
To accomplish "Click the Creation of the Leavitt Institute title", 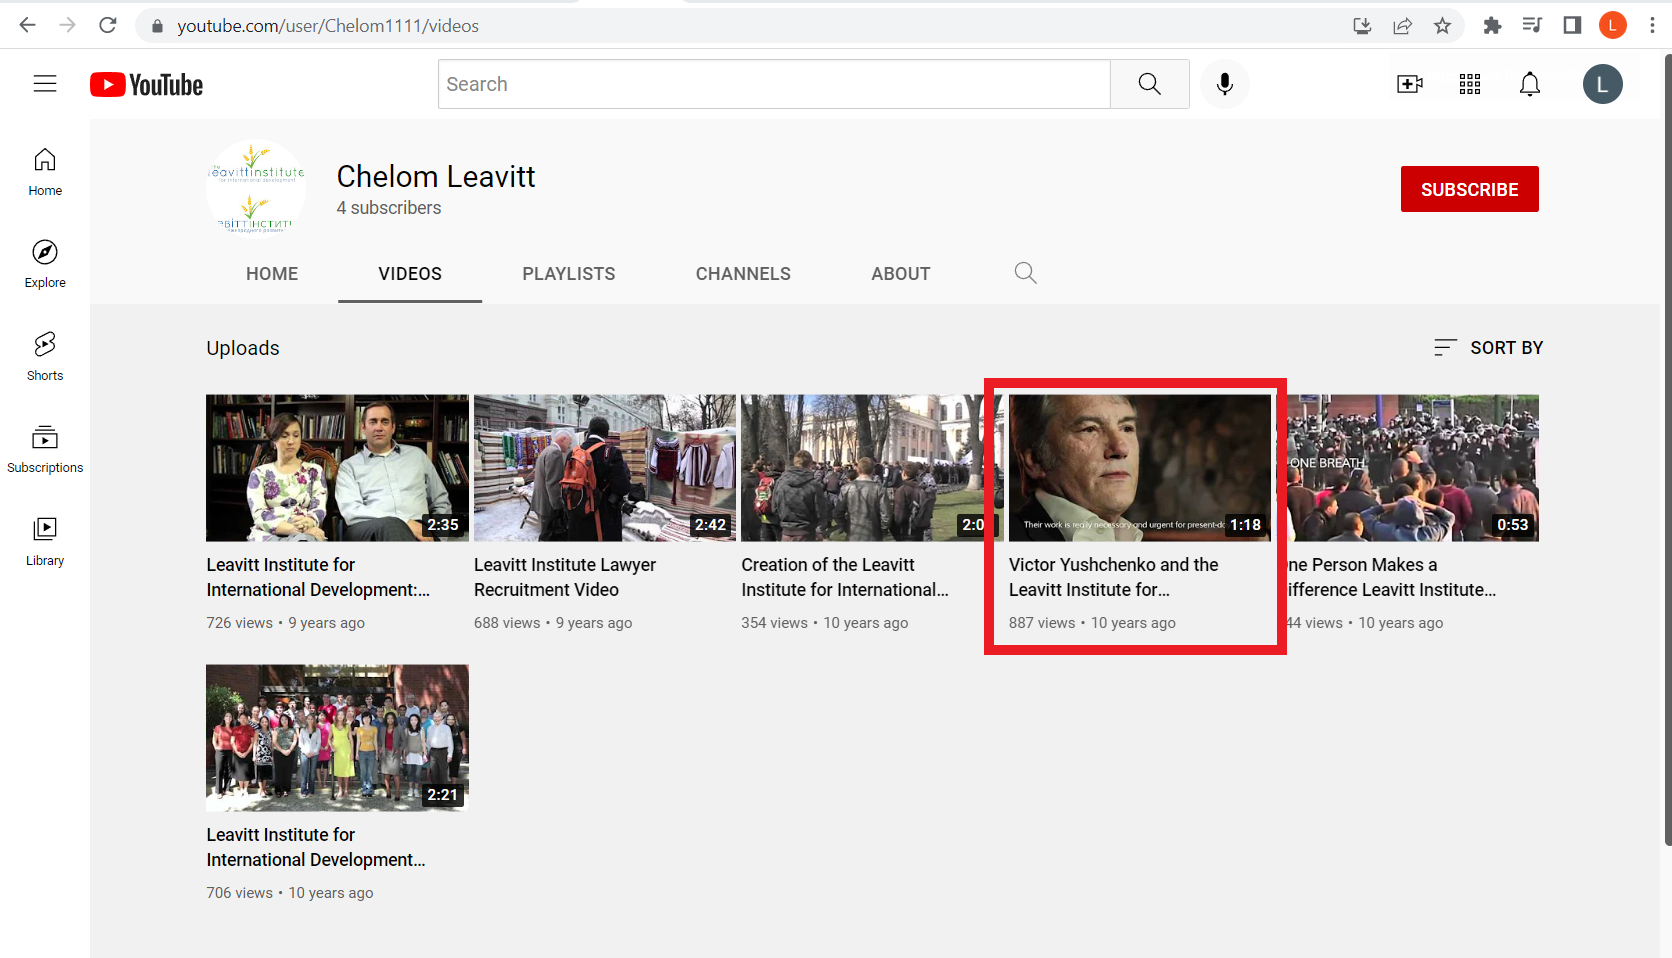I will [x=845, y=577].
